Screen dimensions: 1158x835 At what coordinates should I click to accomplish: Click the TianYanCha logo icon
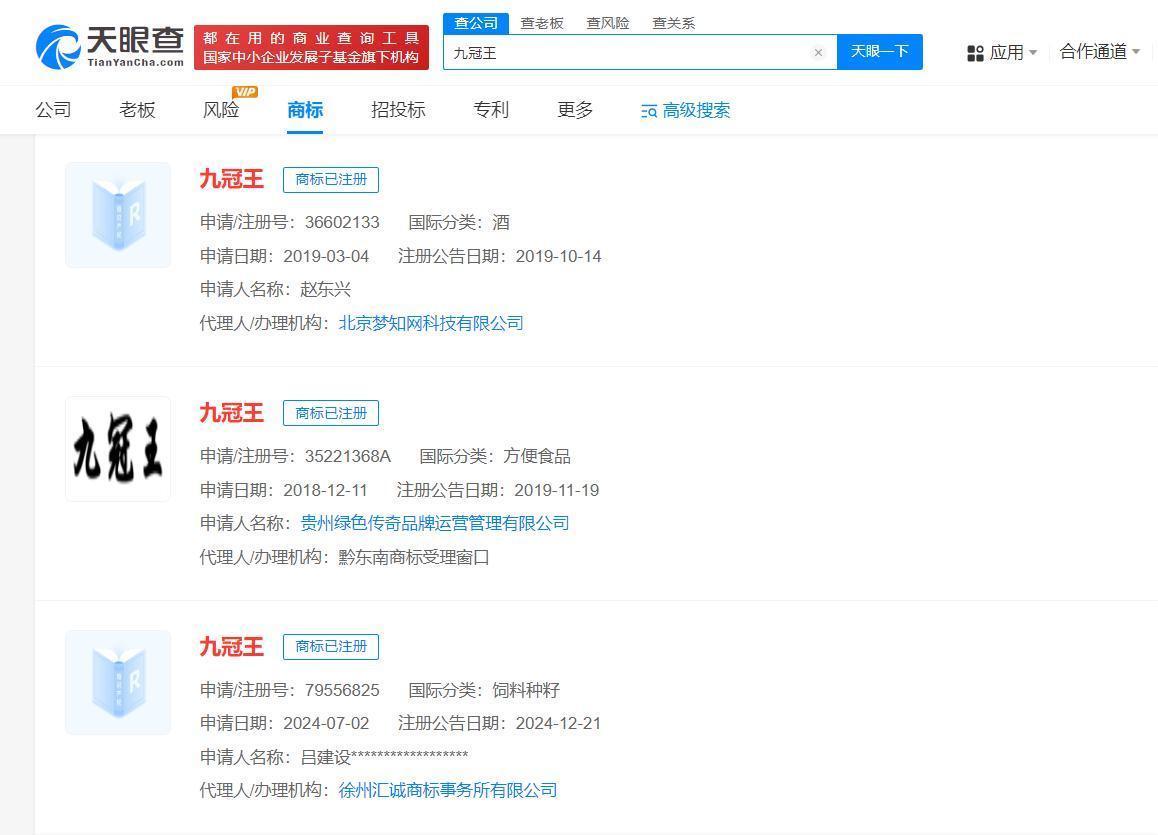click(x=59, y=46)
